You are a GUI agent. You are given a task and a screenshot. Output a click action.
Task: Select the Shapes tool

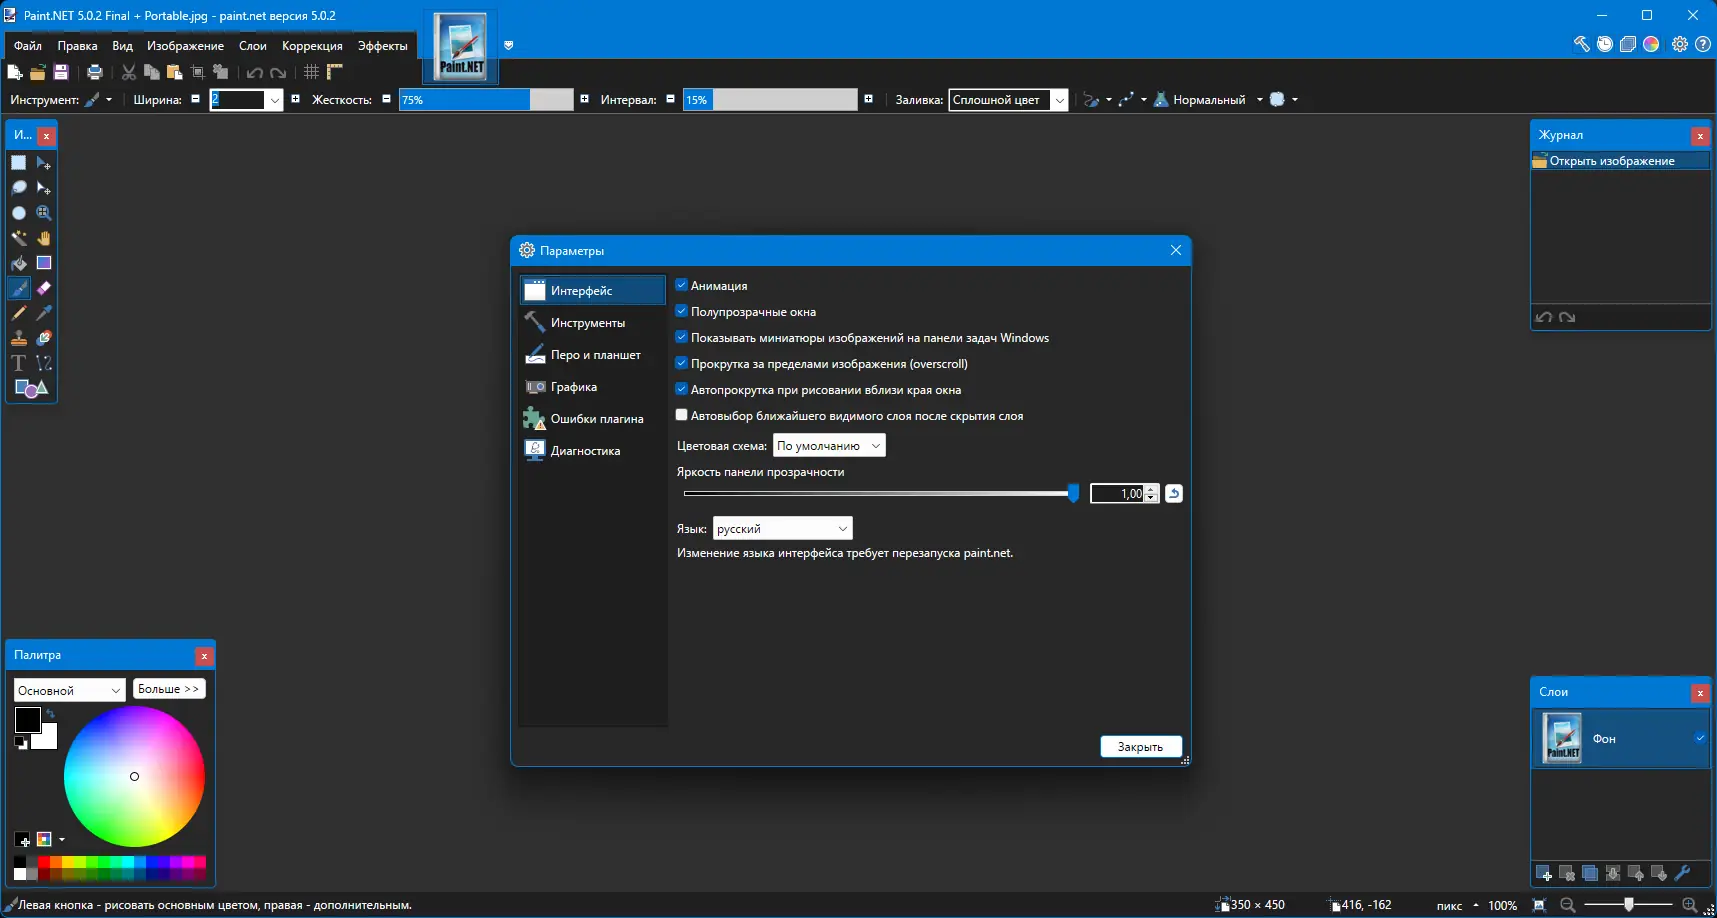coord(31,388)
